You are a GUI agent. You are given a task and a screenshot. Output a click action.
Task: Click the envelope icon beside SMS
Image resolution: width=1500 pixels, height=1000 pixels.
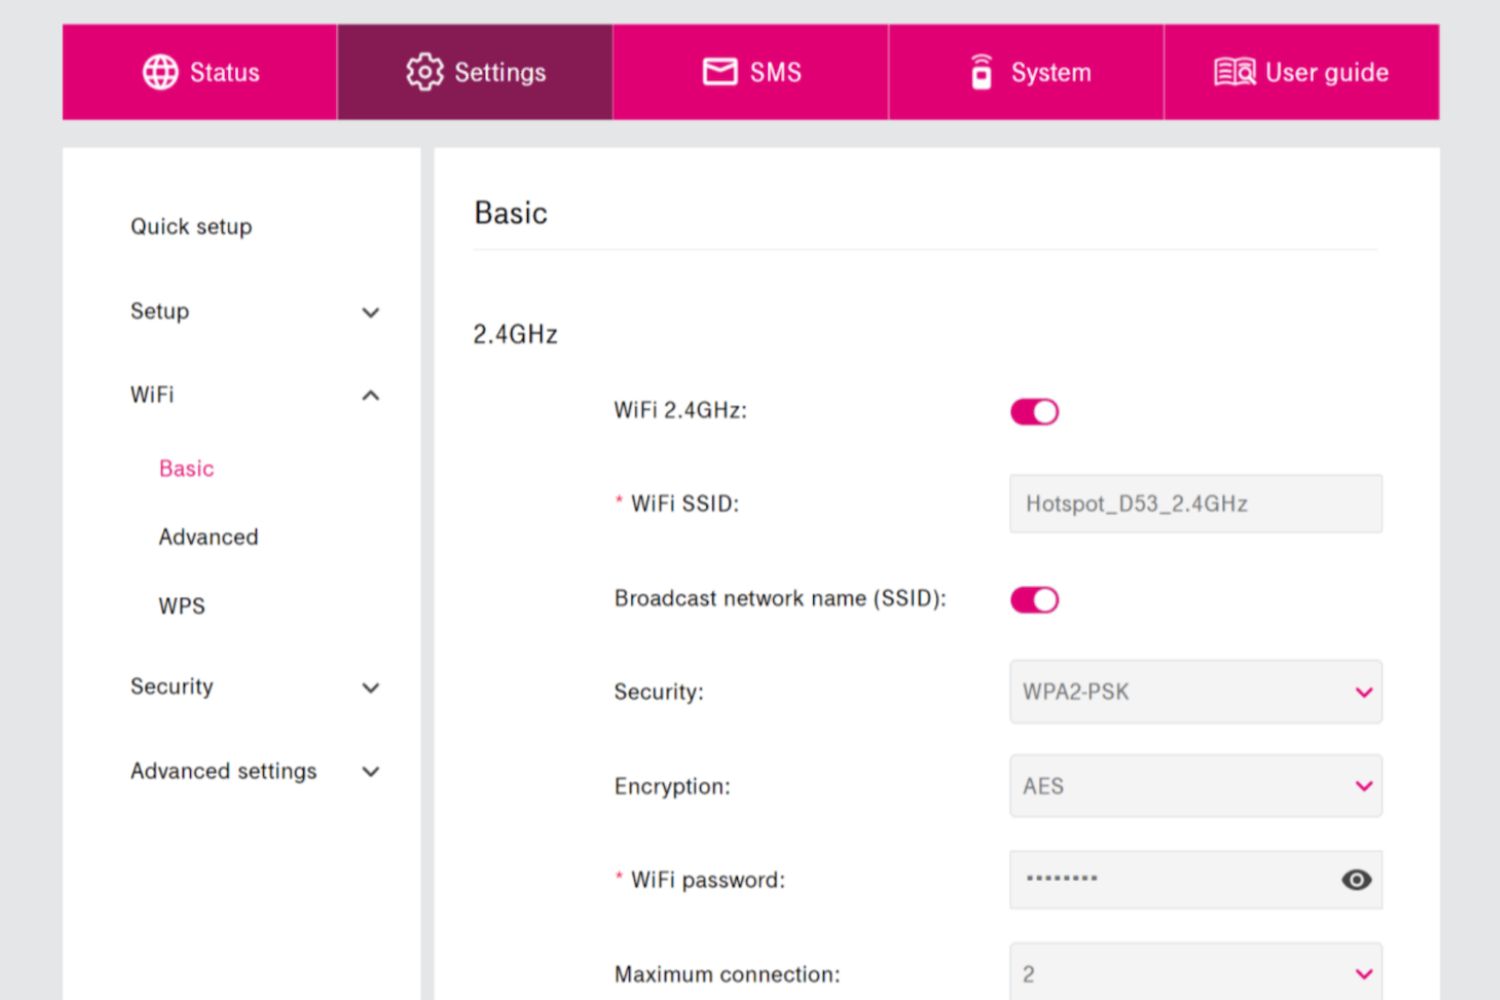point(718,71)
